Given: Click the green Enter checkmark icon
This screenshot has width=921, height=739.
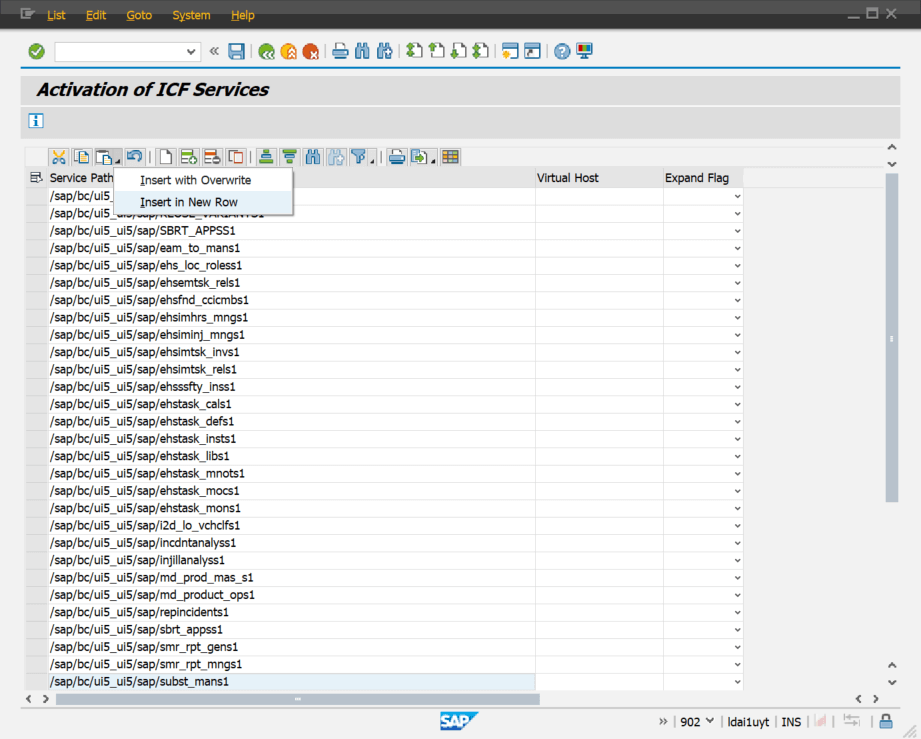Looking at the screenshot, I should point(36,52).
